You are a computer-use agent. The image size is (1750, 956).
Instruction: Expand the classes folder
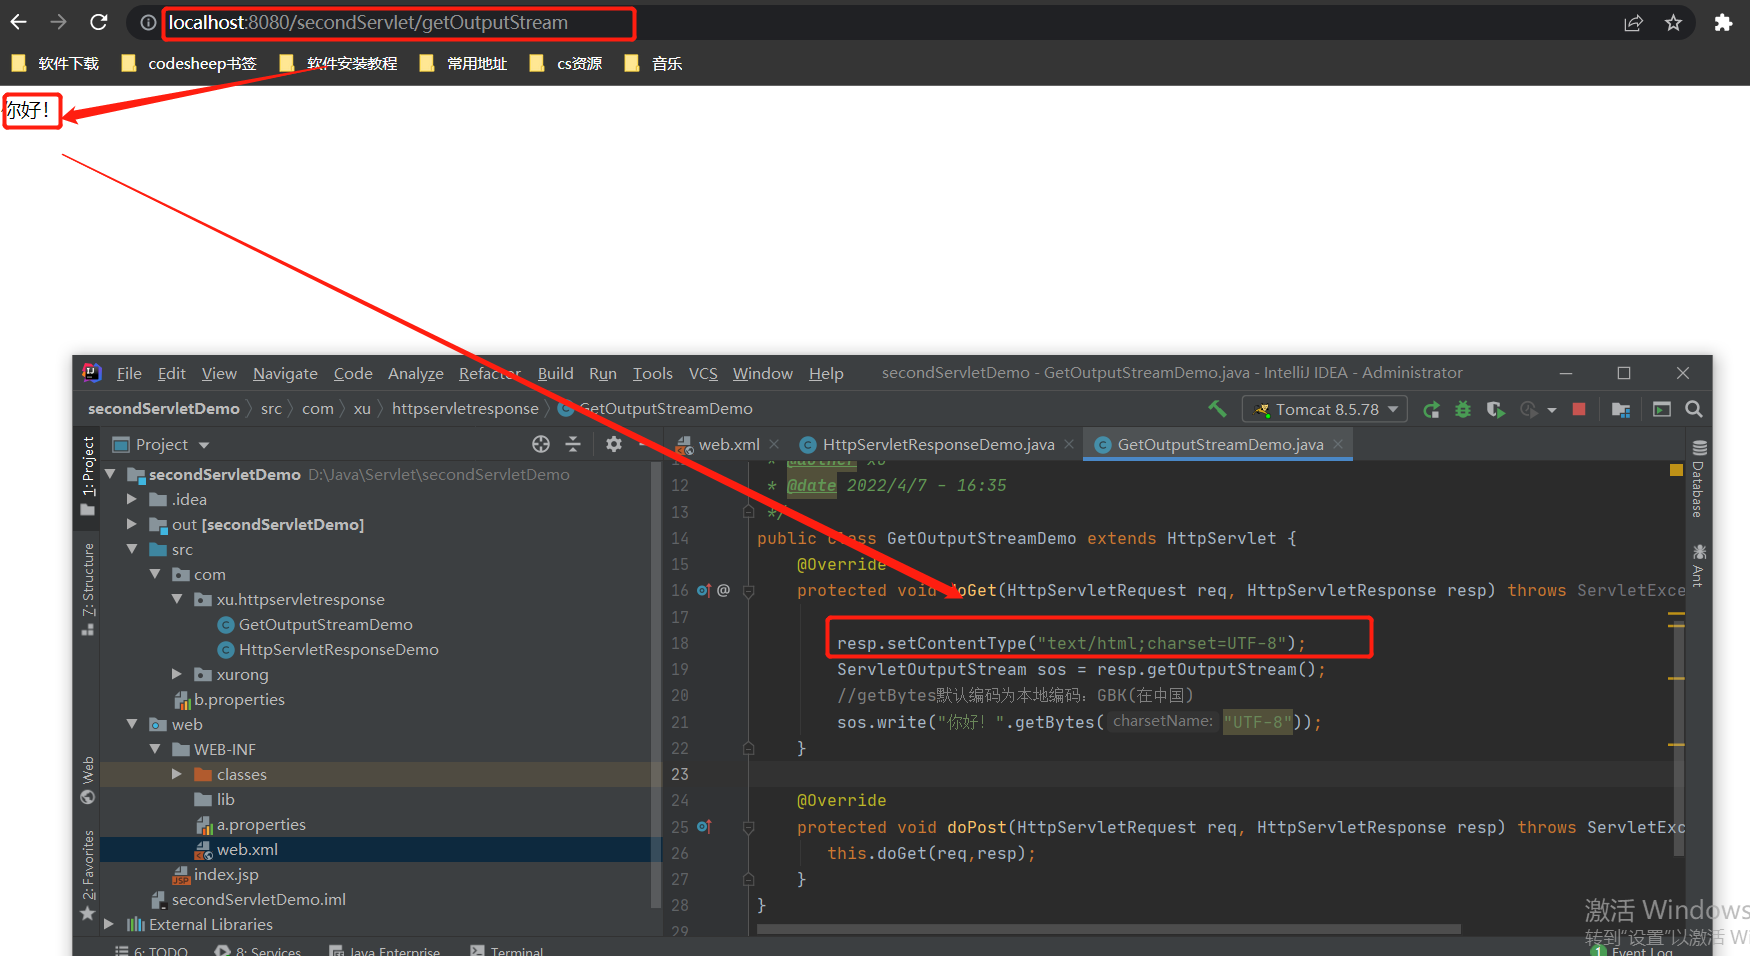pos(177,774)
